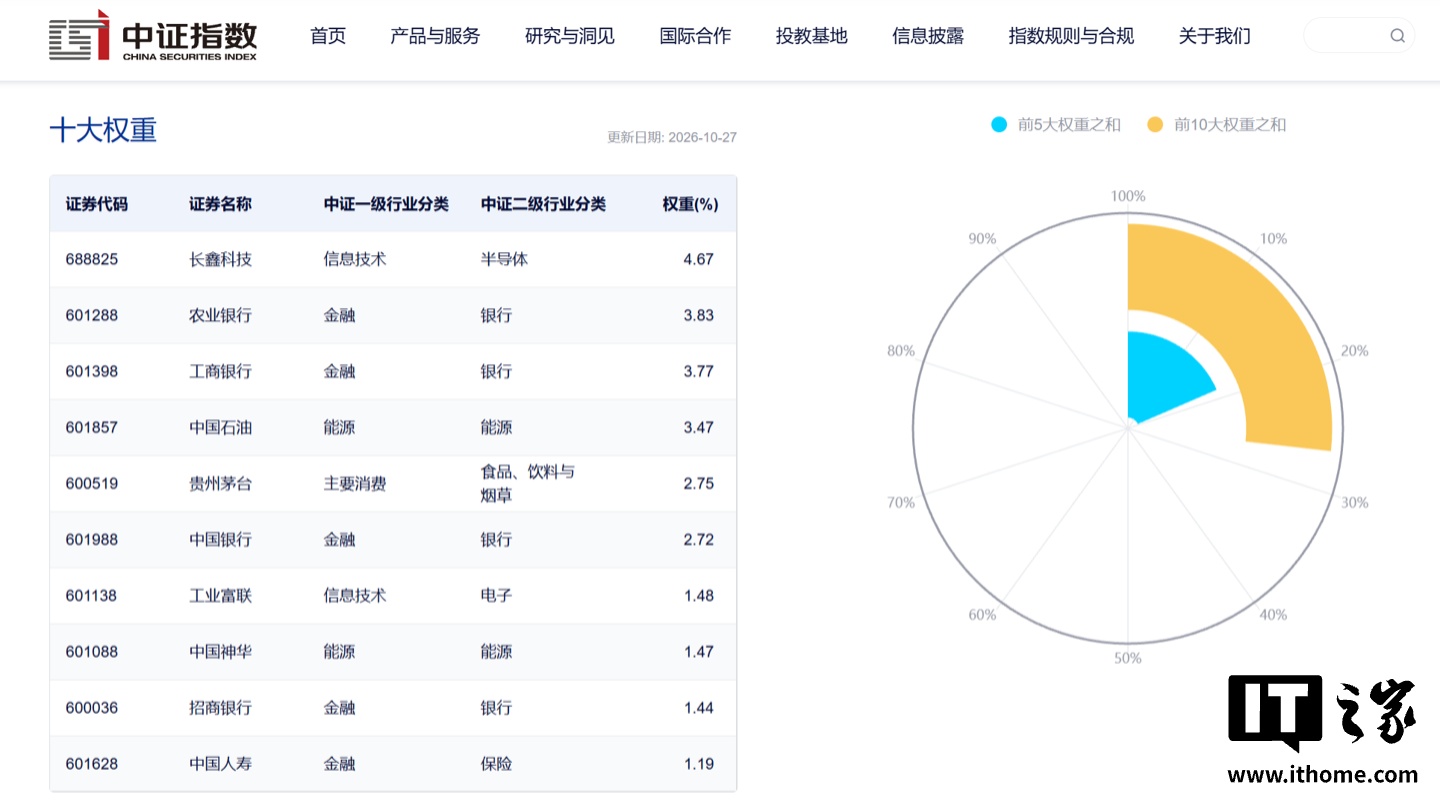The width and height of the screenshot is (1440, 802).
Task: Toggle the 前10大权重之和 legend item
Action: pyautogui.click(x=1216, y=125)
